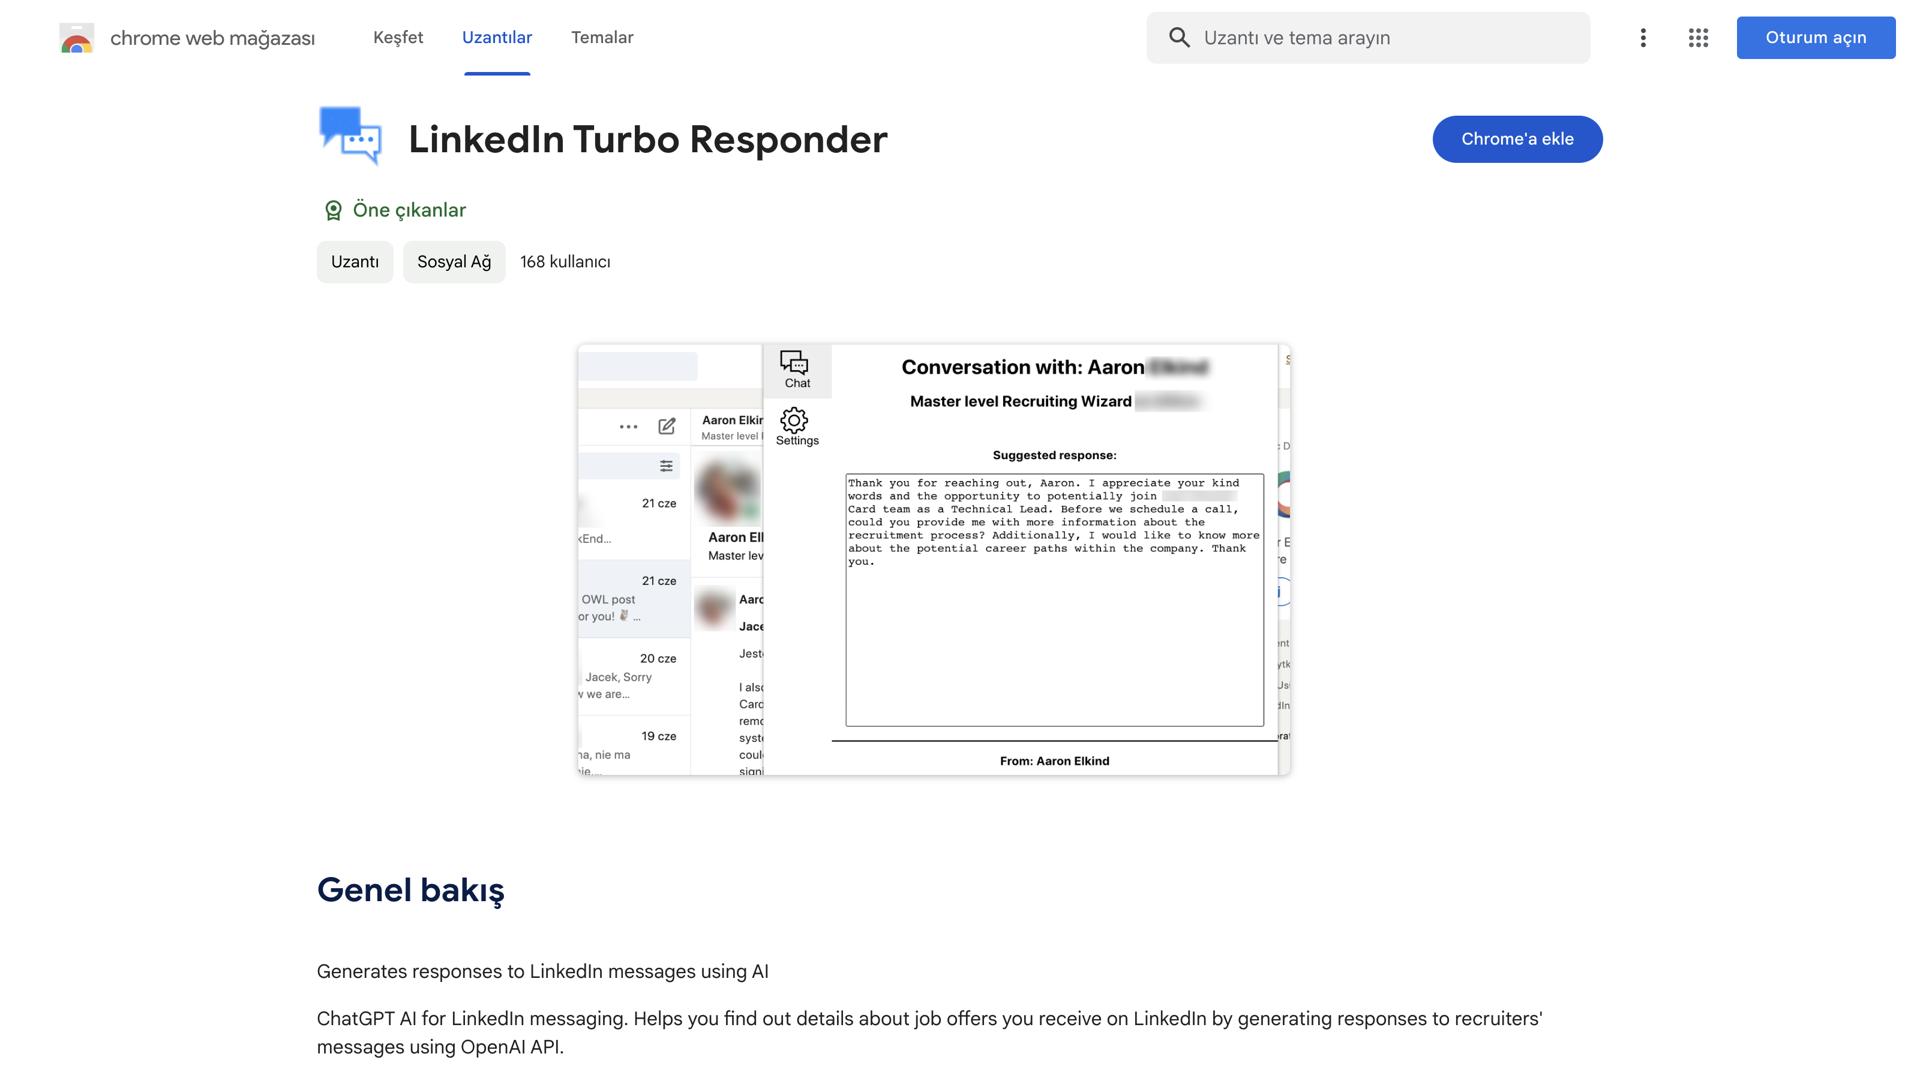Open the three-dot overflow menu
Viewport: 1920px width, 1080px height.
[x=1643, y=37]
